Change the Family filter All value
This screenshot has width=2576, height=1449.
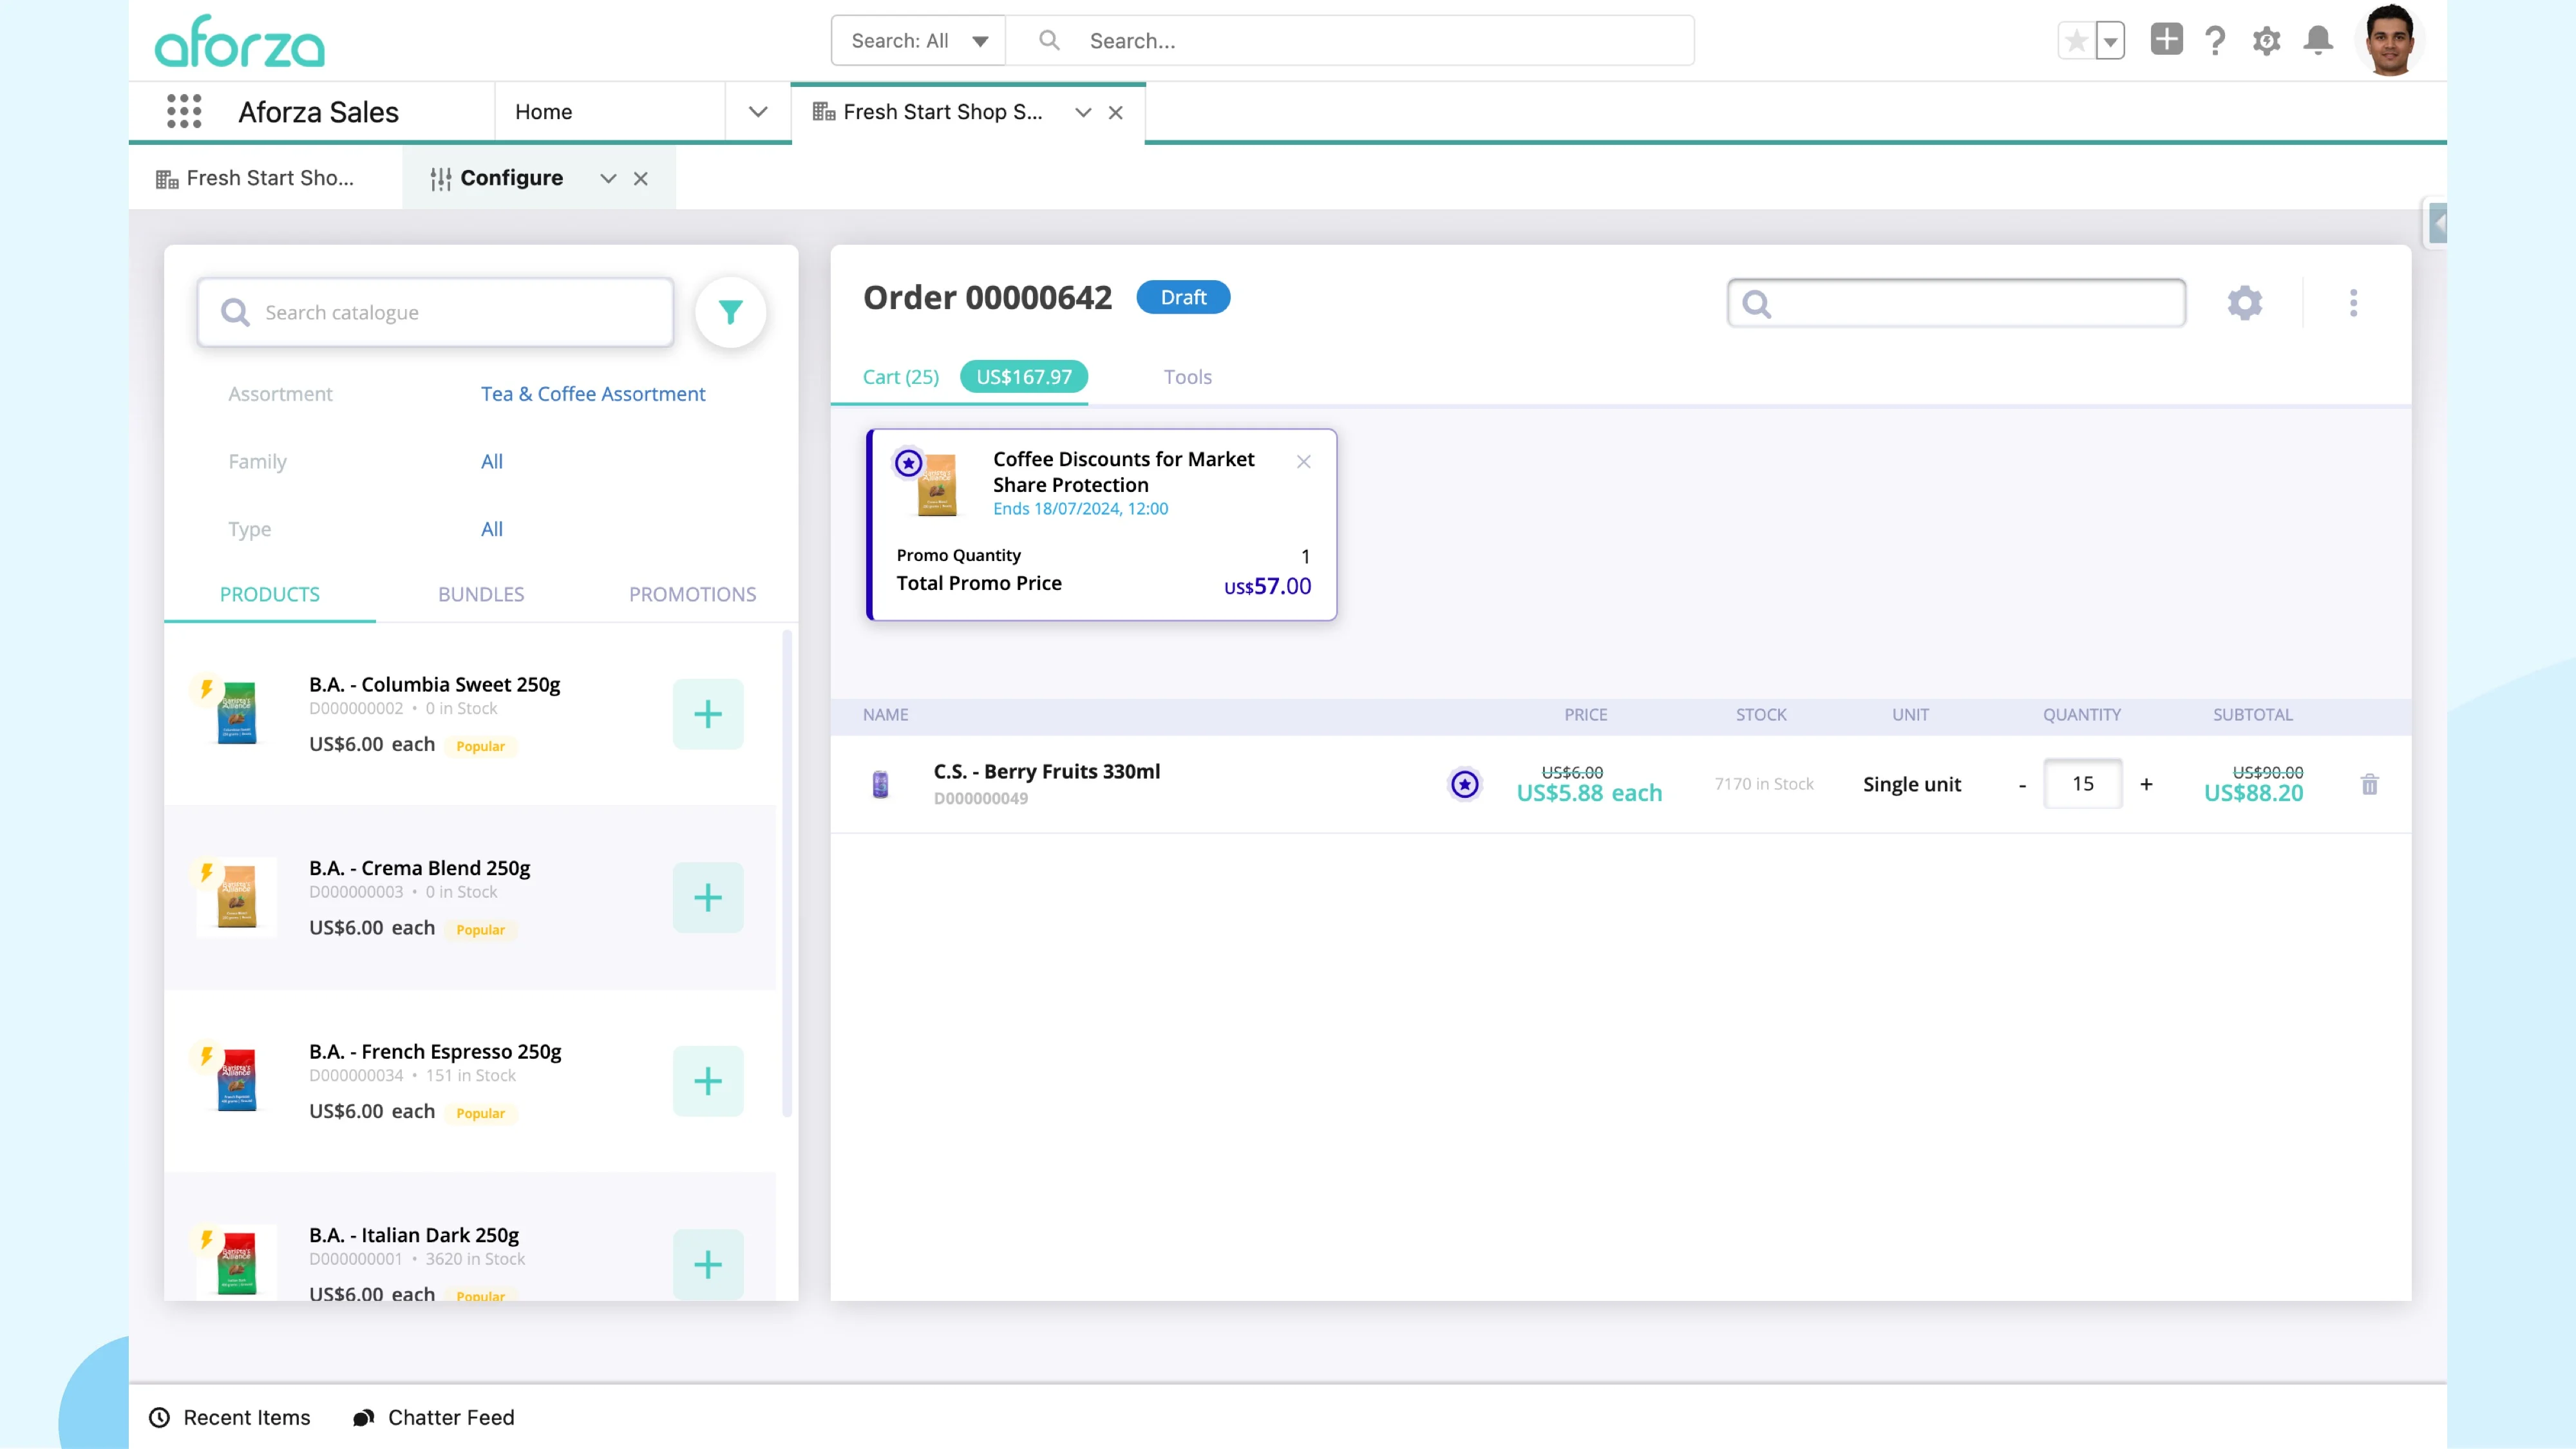click(x=492, y=461)
